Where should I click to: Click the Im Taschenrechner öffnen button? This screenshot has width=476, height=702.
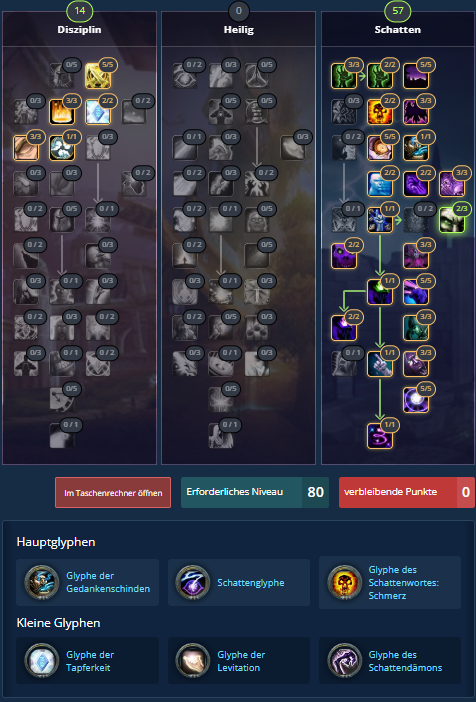(113, 492)
